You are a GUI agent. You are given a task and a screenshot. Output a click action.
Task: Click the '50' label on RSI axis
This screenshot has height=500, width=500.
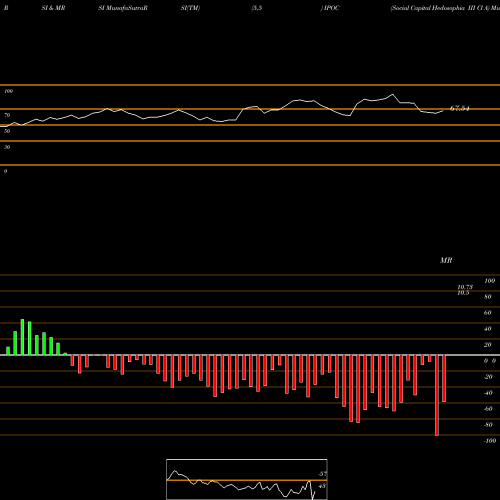point(7,131)
